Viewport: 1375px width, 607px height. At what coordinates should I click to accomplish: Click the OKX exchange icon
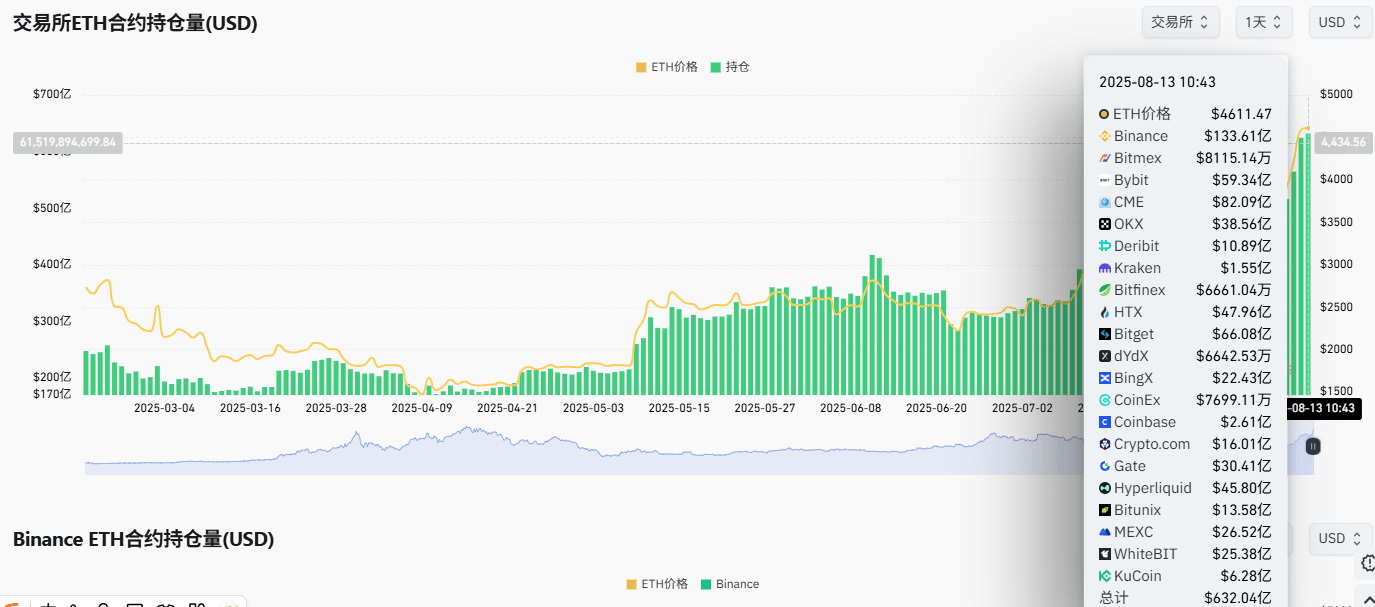pos(1103,223)
